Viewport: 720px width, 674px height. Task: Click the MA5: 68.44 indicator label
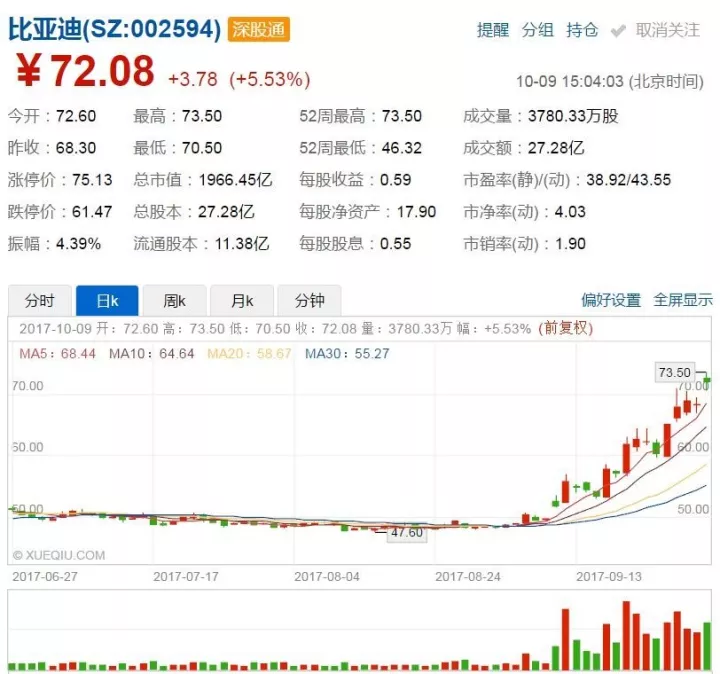pyautogui.click(x=57, y=354)
